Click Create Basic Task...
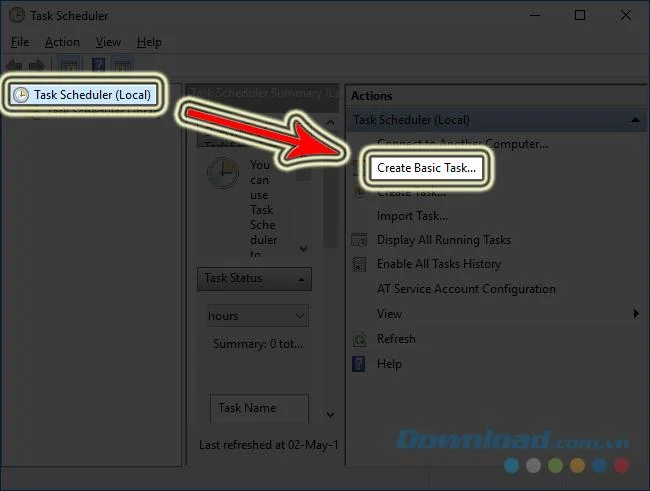 427,168
